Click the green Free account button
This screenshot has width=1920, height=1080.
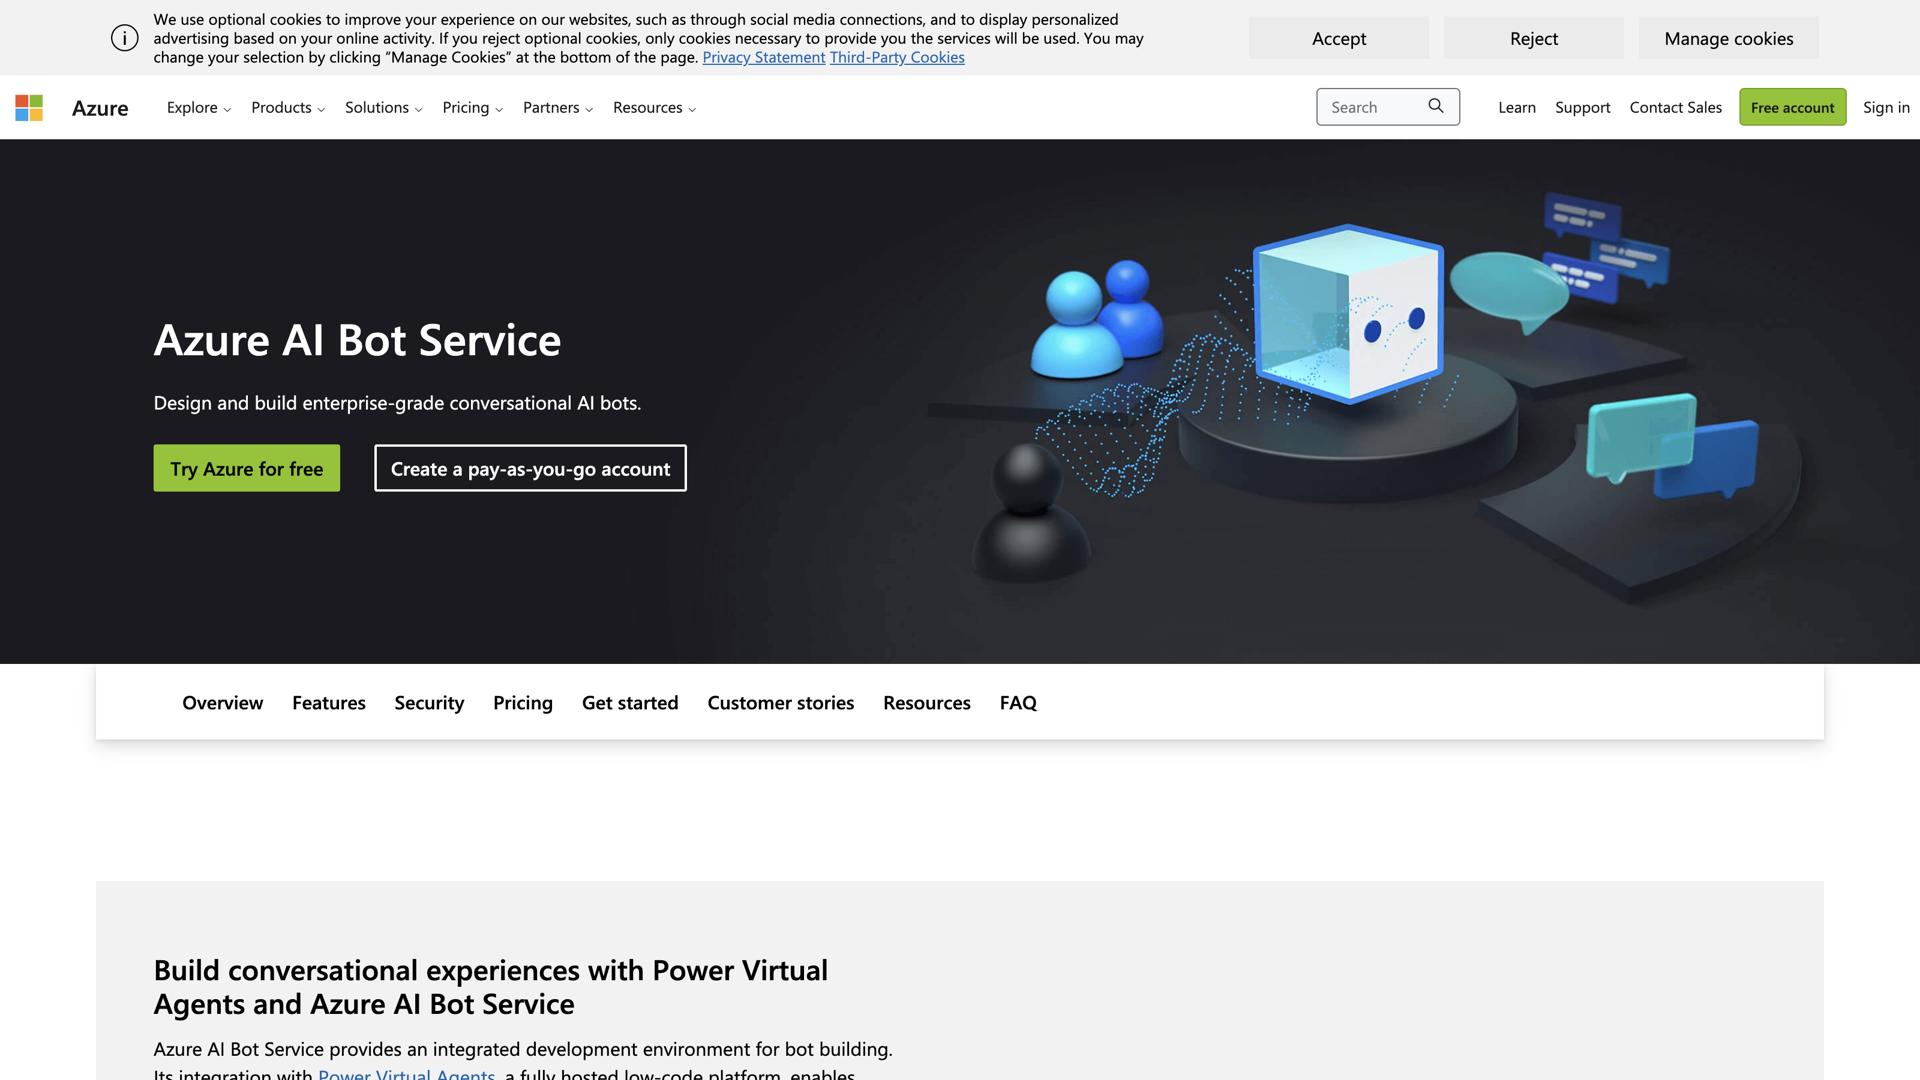point(1792,107)
